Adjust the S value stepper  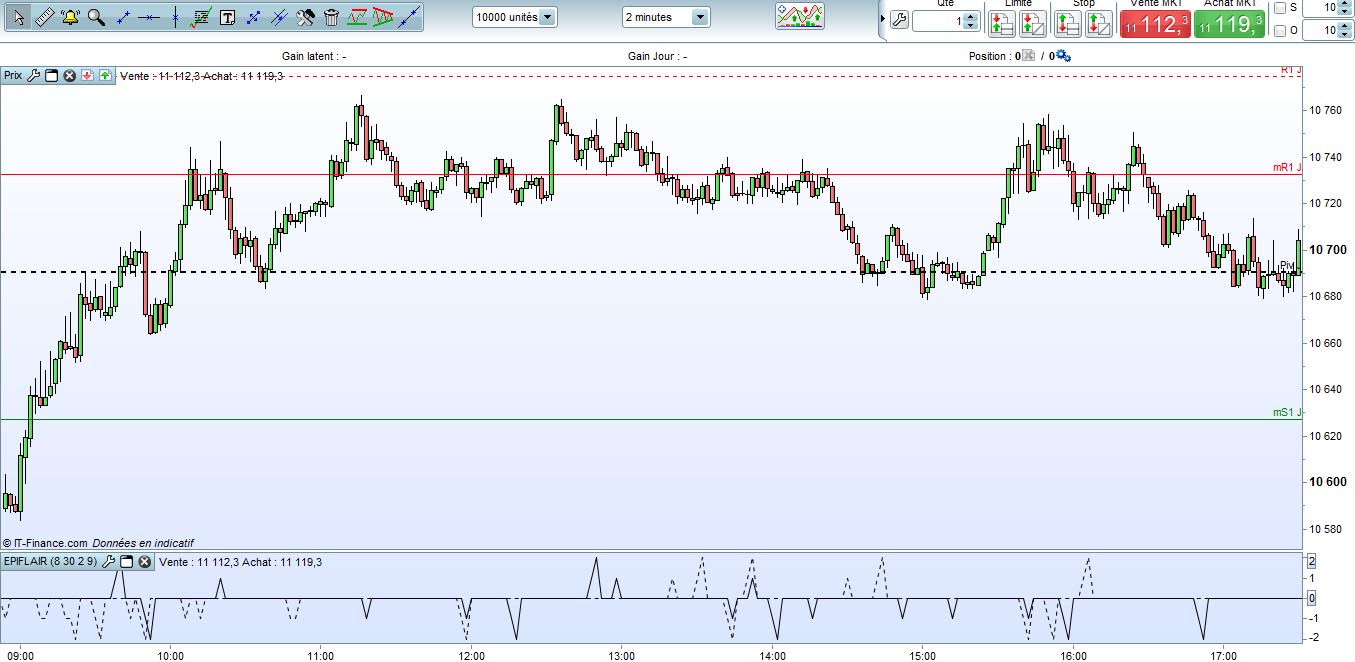coord(1346,7)
